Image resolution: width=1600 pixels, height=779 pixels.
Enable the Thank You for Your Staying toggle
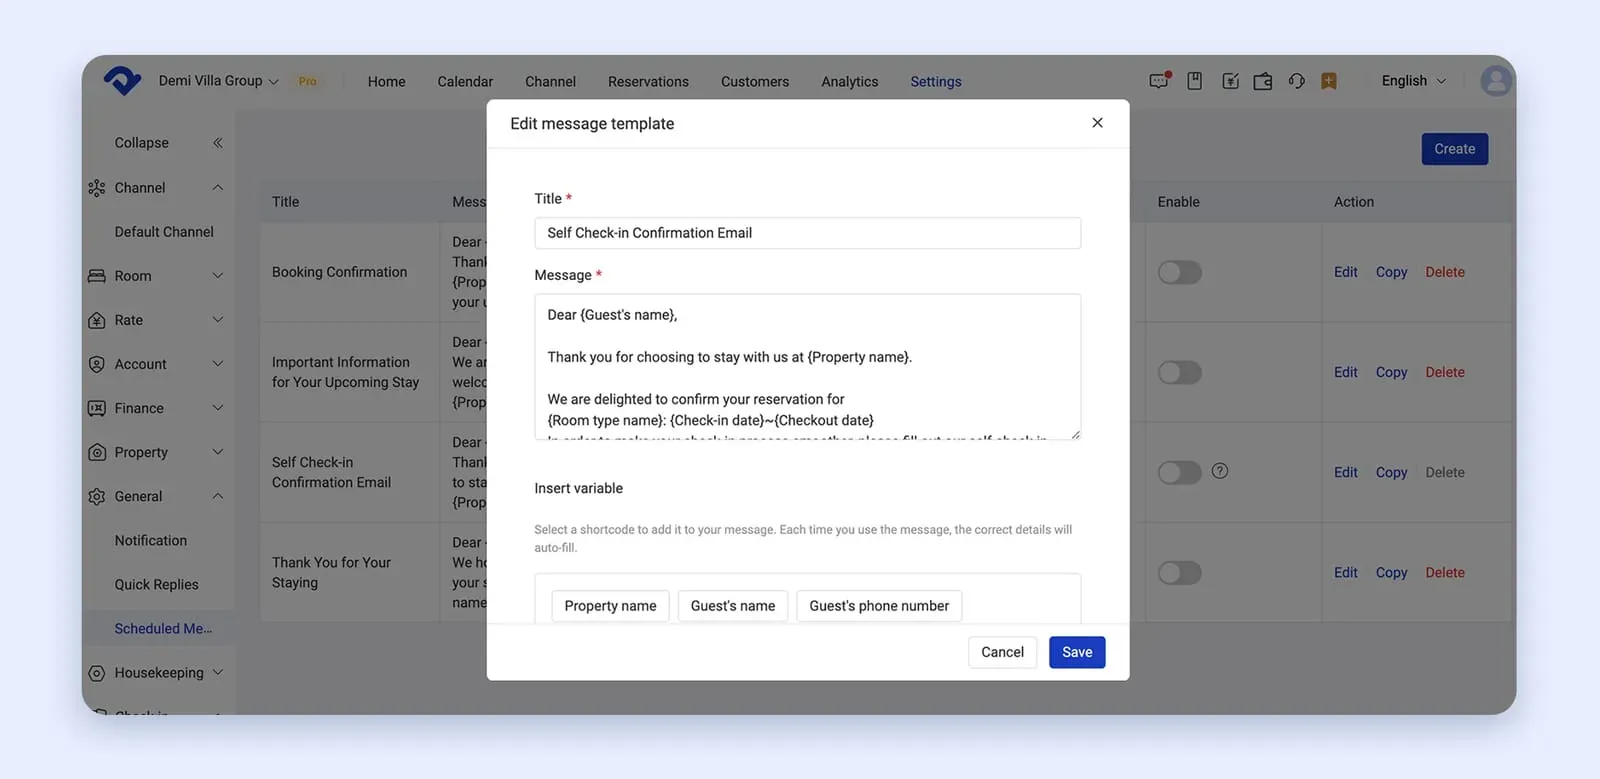[x=1180, y=572]
